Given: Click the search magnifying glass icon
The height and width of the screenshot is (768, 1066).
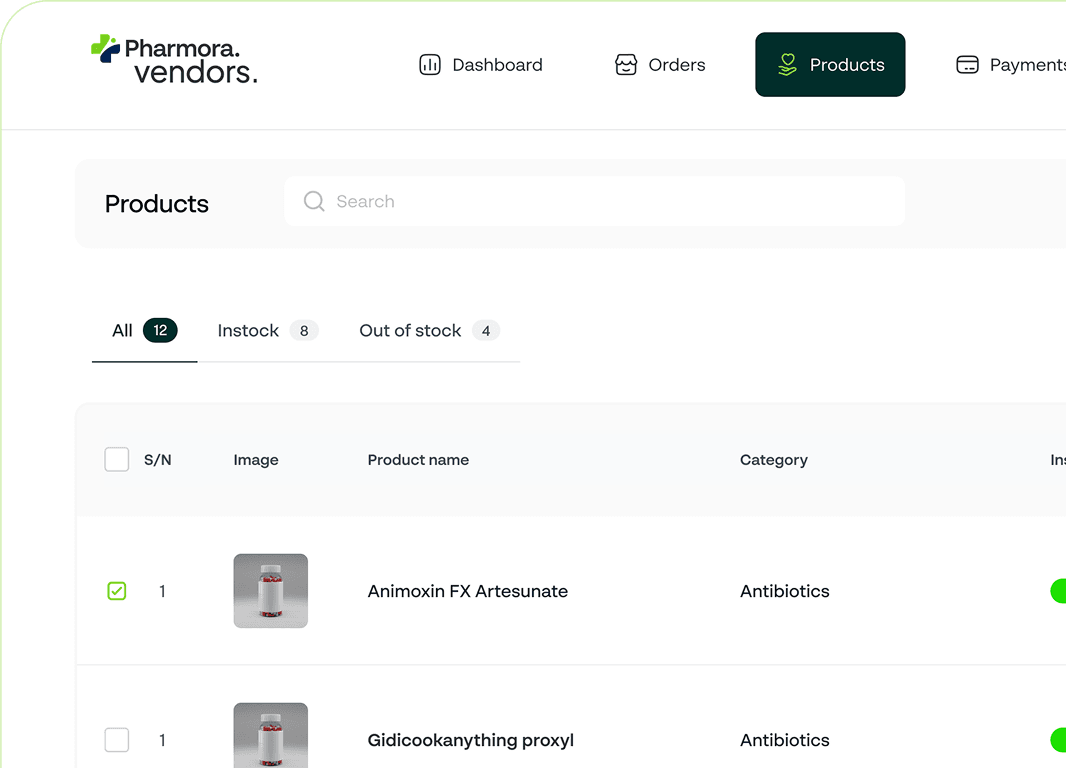Looking at the screenshot, I should [314, 202].
